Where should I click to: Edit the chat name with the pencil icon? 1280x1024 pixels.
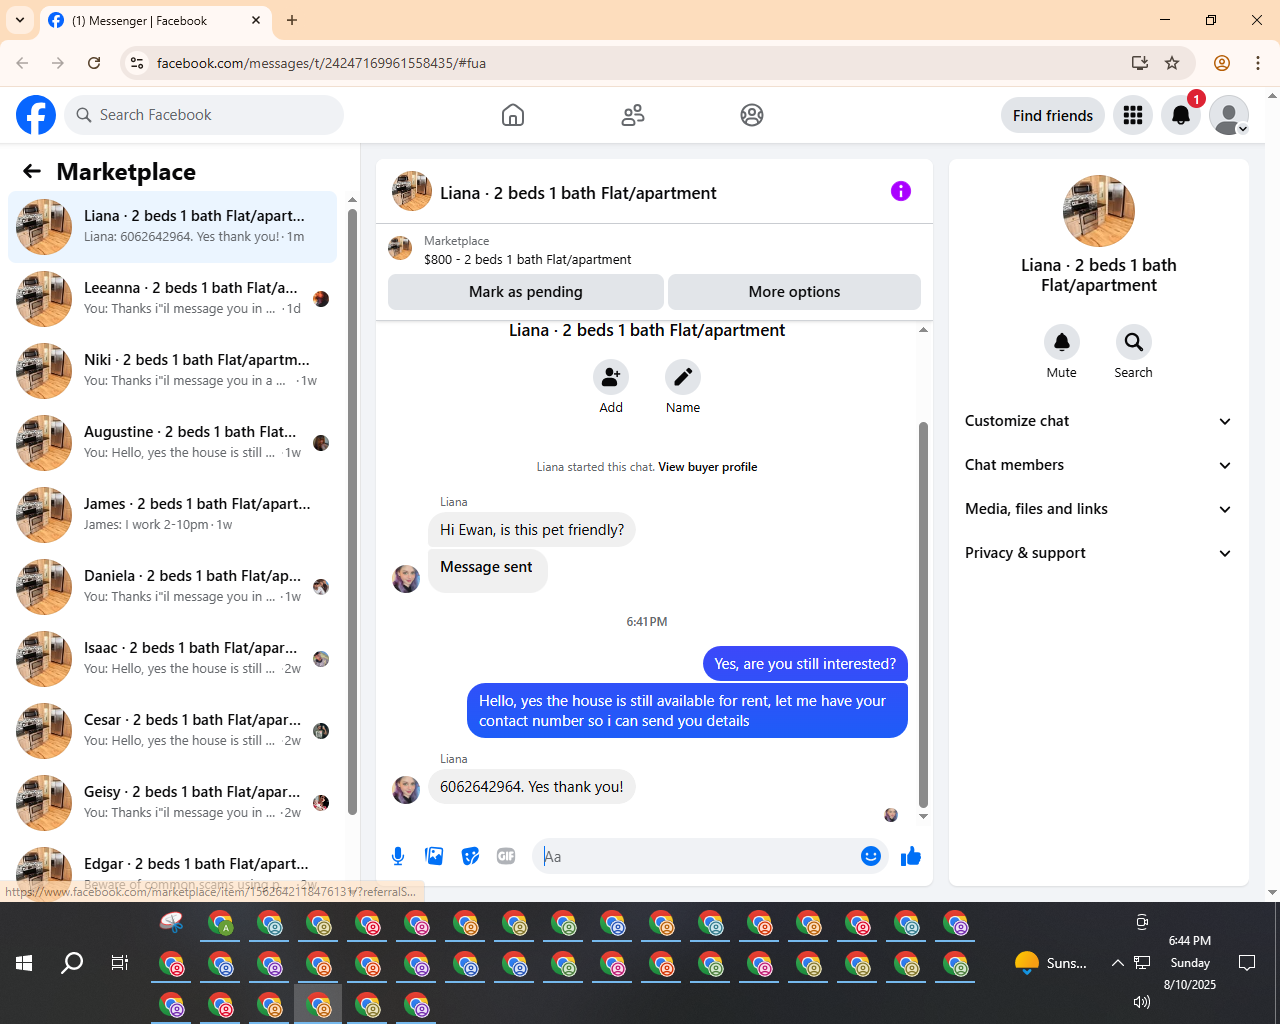click(x=683, y=377)
